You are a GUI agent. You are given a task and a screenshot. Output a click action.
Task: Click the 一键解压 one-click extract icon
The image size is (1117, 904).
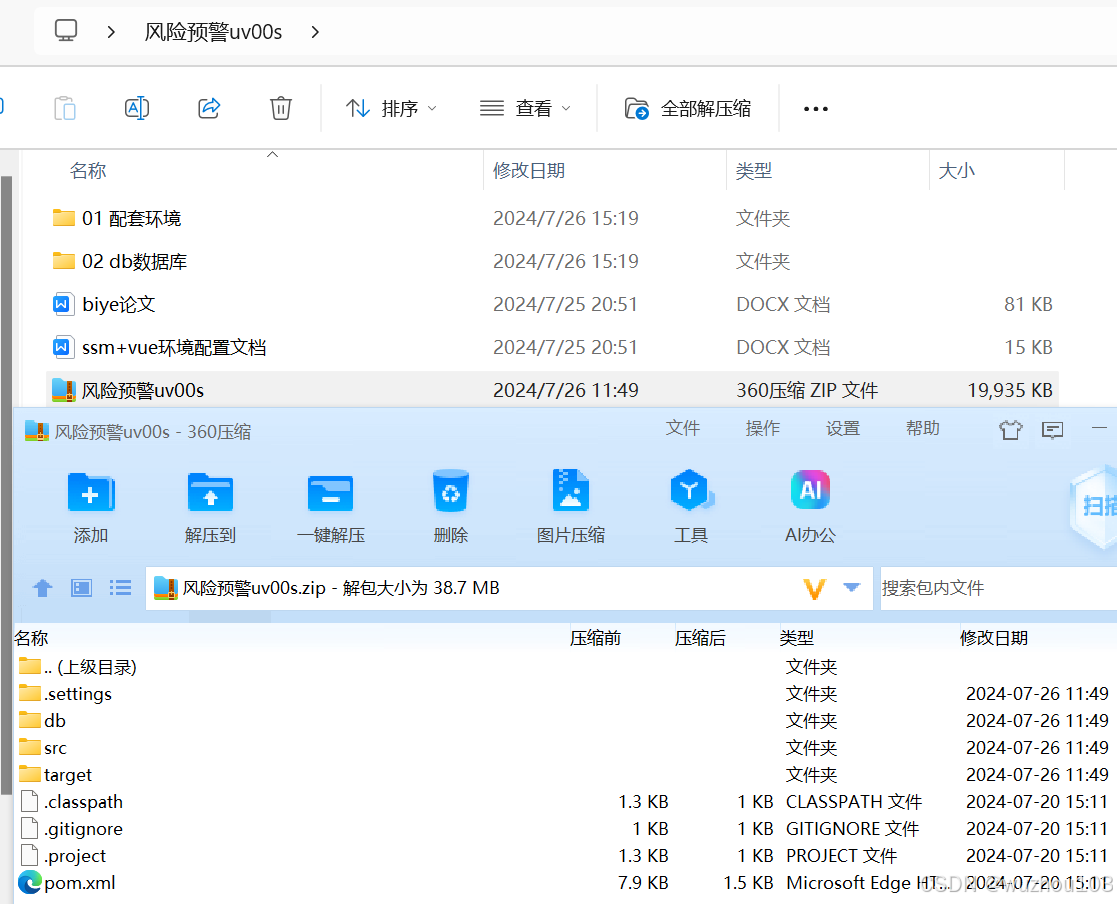point(330,505)
